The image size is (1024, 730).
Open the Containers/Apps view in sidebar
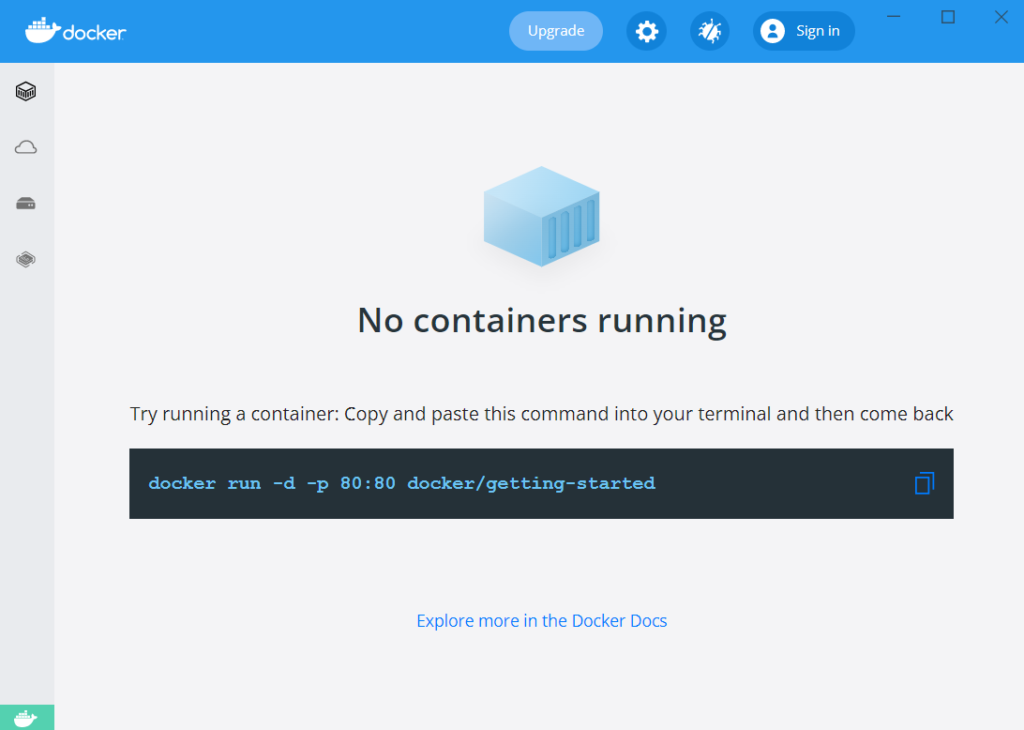click(26, 90)
